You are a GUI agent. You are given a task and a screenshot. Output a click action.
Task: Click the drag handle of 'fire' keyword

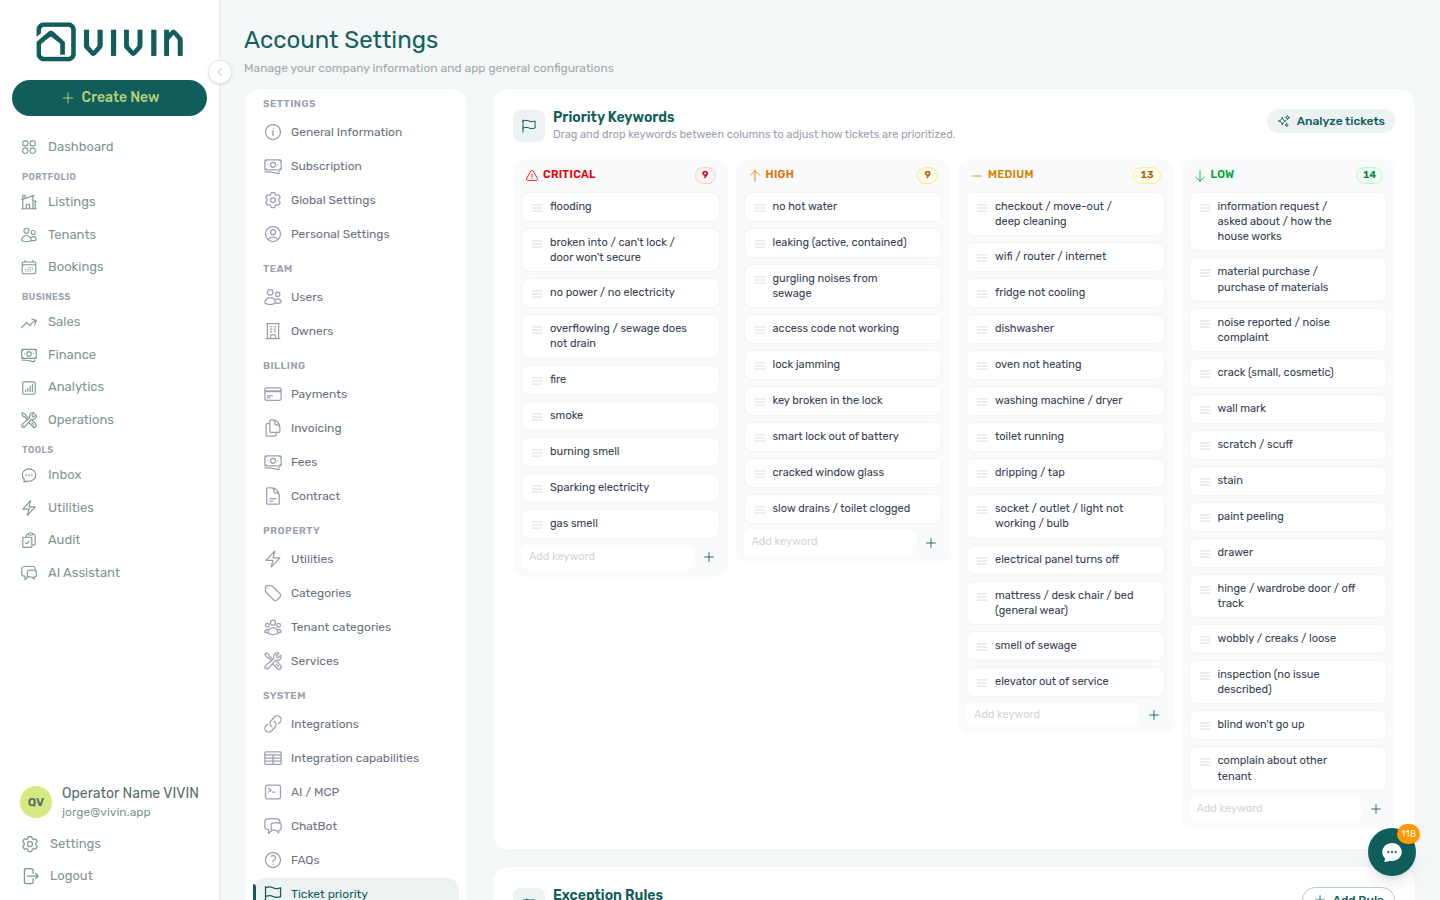(537, 380)
